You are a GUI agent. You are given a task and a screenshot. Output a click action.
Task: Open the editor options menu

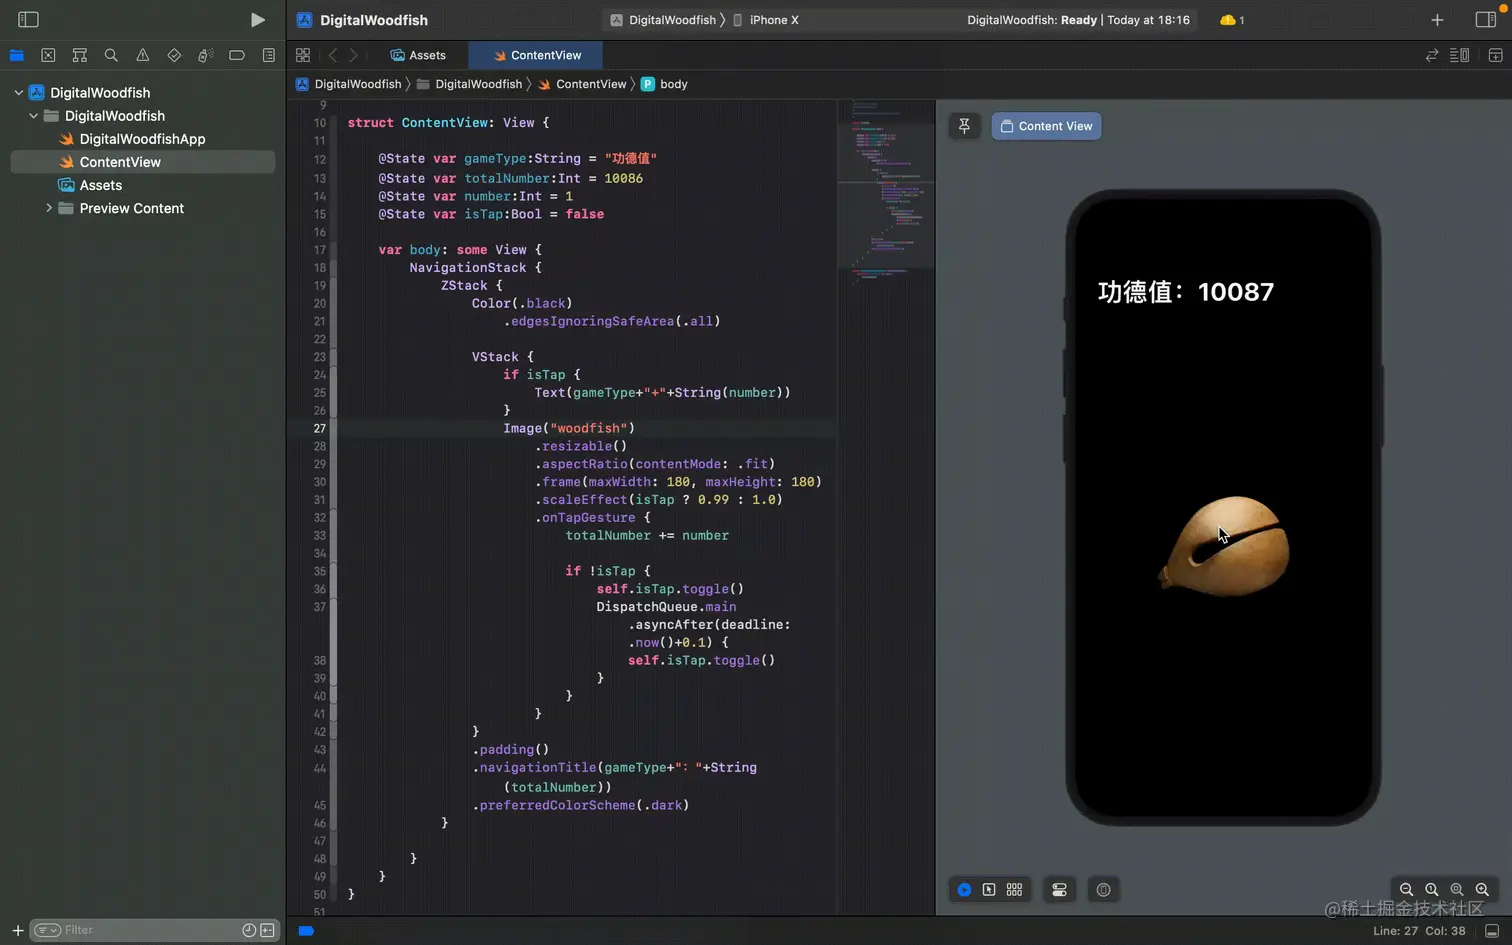(x=1460, y=55)
